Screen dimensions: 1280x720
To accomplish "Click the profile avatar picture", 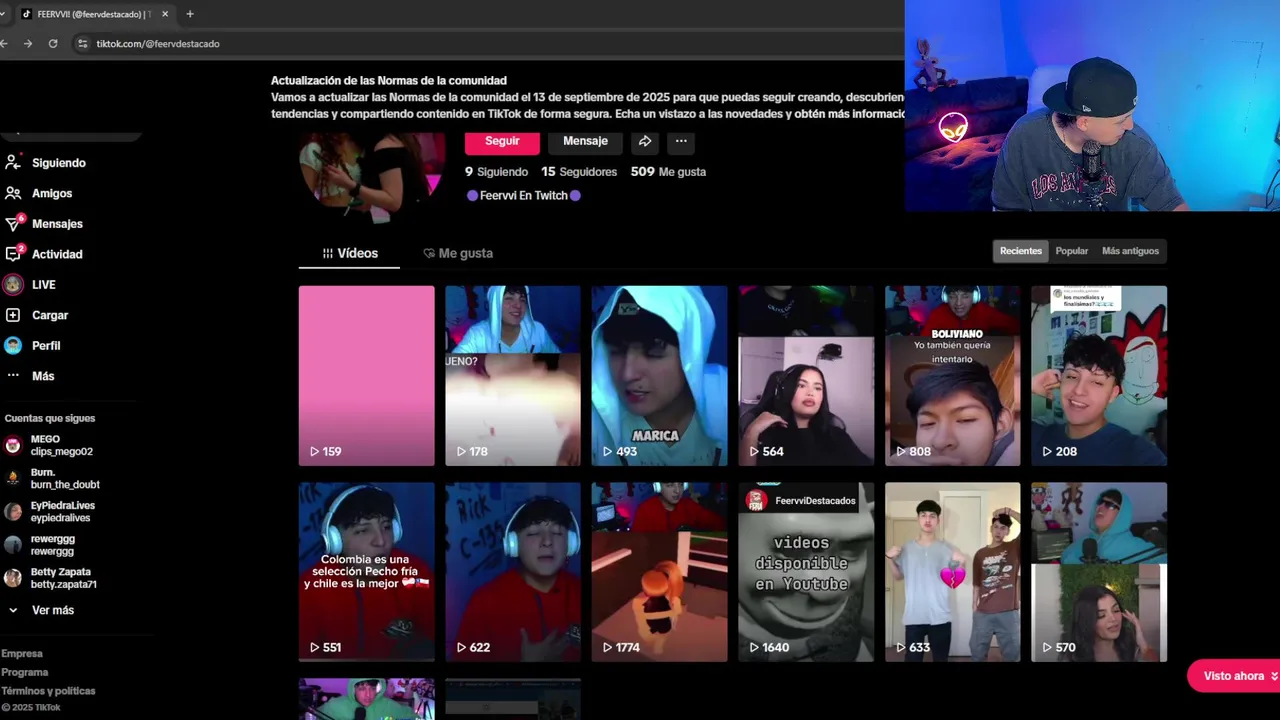I will (372, 176).
